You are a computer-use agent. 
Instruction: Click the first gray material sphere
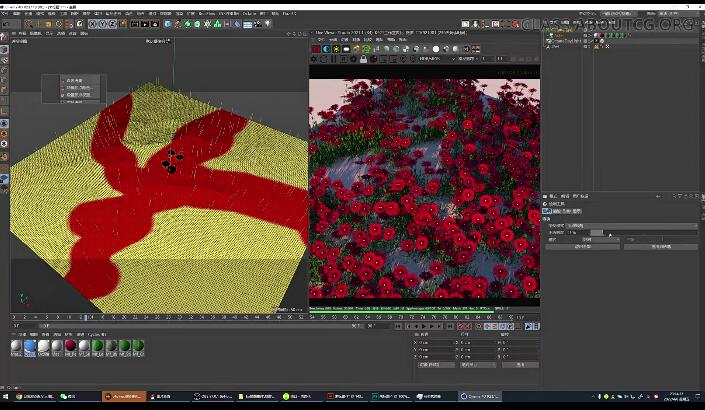(16, 346)
